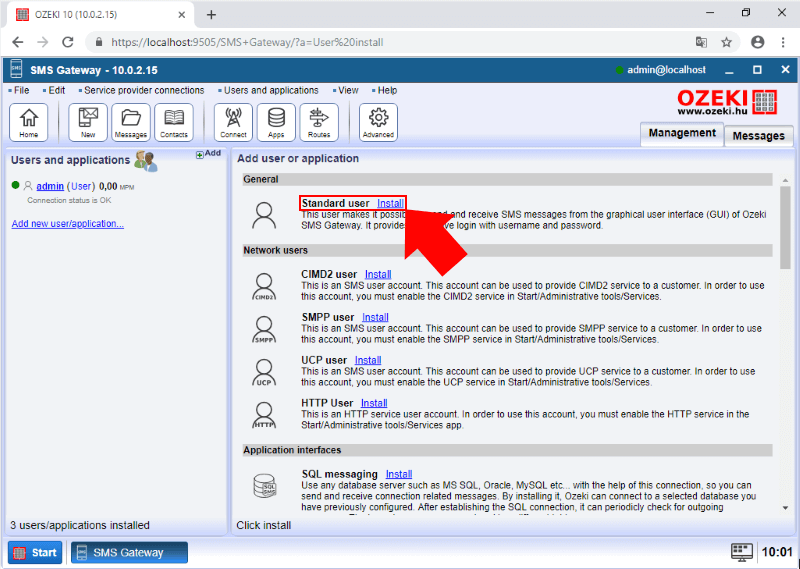Open the Routes signpost toolbar icon

coord(319,122)
